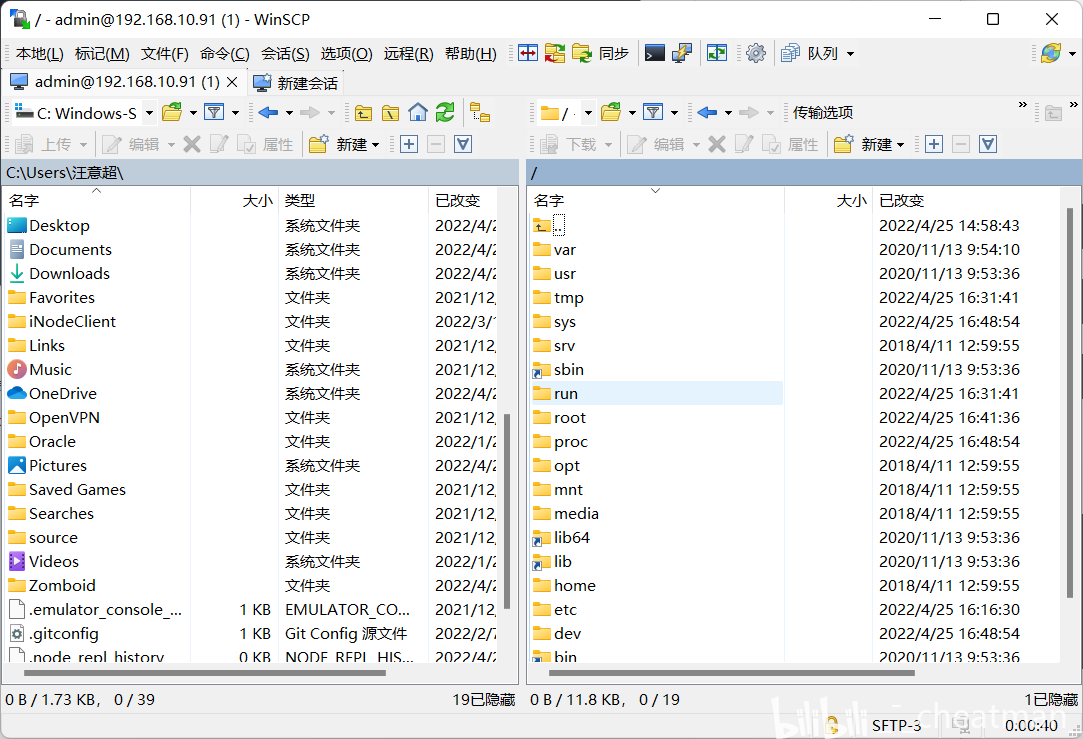Refresh the local panel
Screen dimensions: 1083x739
[445, 113]
